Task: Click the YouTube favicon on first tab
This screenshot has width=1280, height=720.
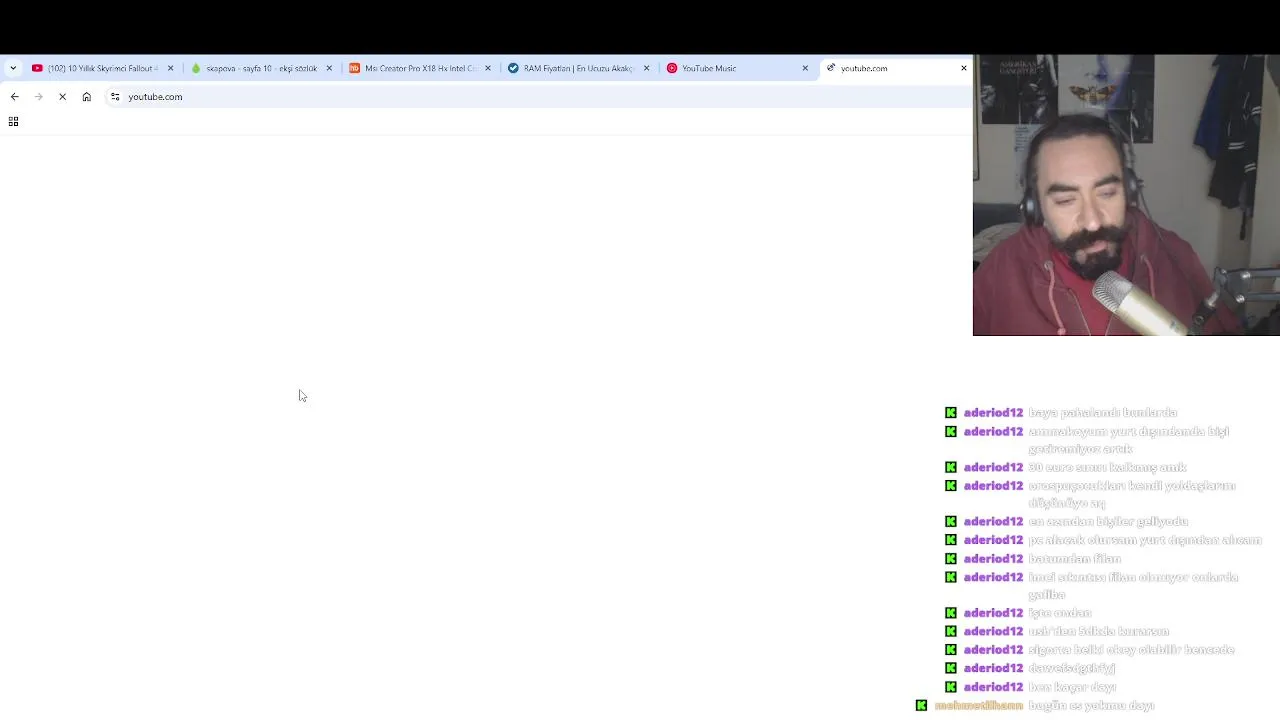Action: point(37,68)
